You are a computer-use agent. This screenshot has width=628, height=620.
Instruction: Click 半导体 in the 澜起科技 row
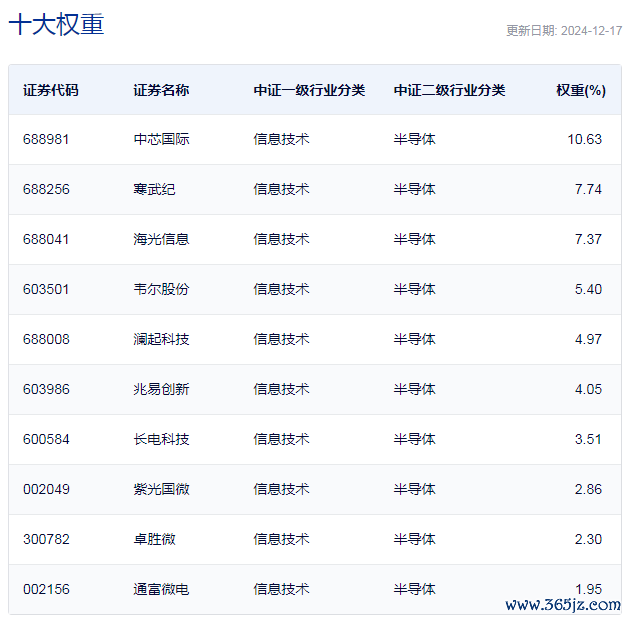(415, 339)
